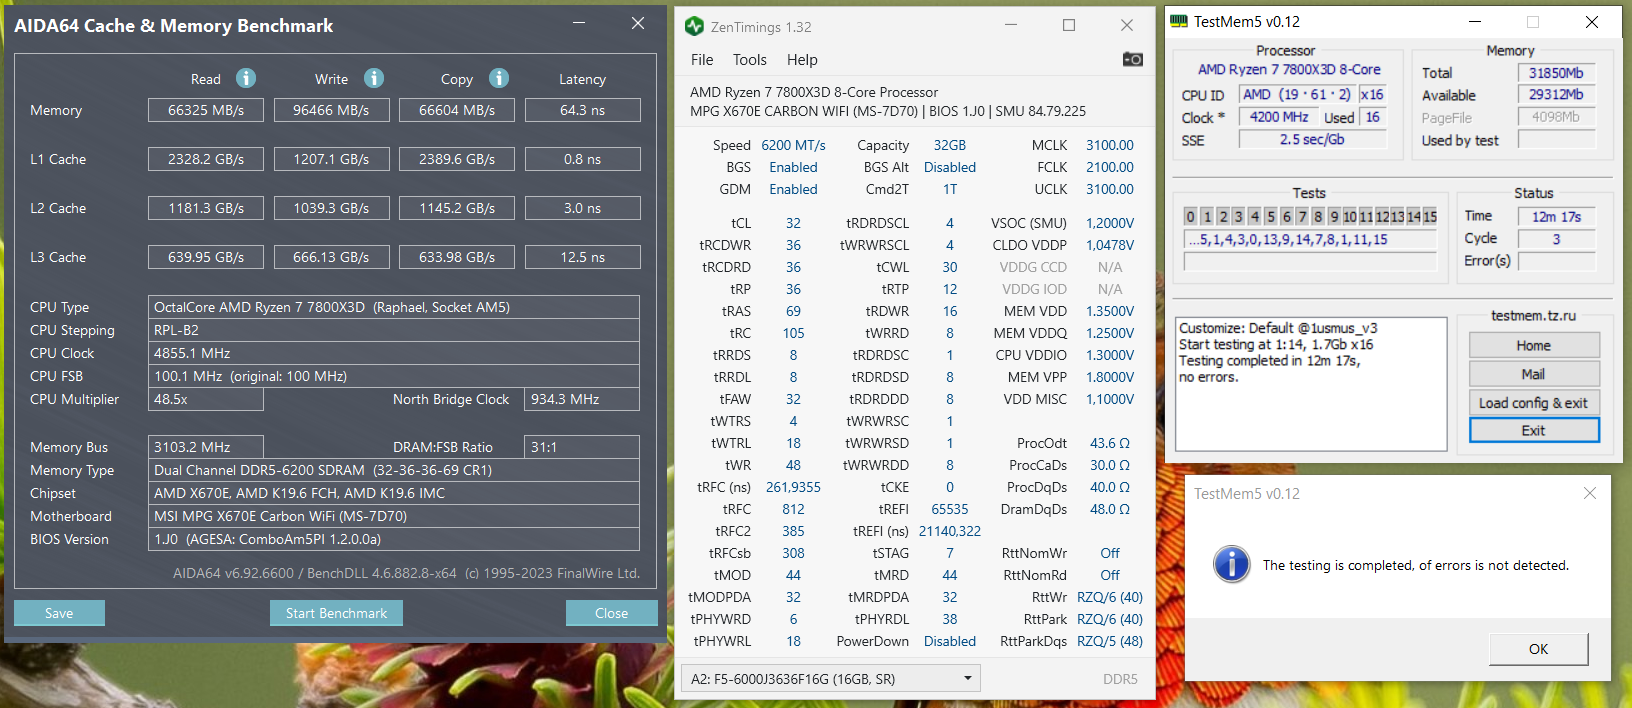Click the Speed 6200 MT/s value in ZenTimings
1632x708 pixels.
pos(793,145)
